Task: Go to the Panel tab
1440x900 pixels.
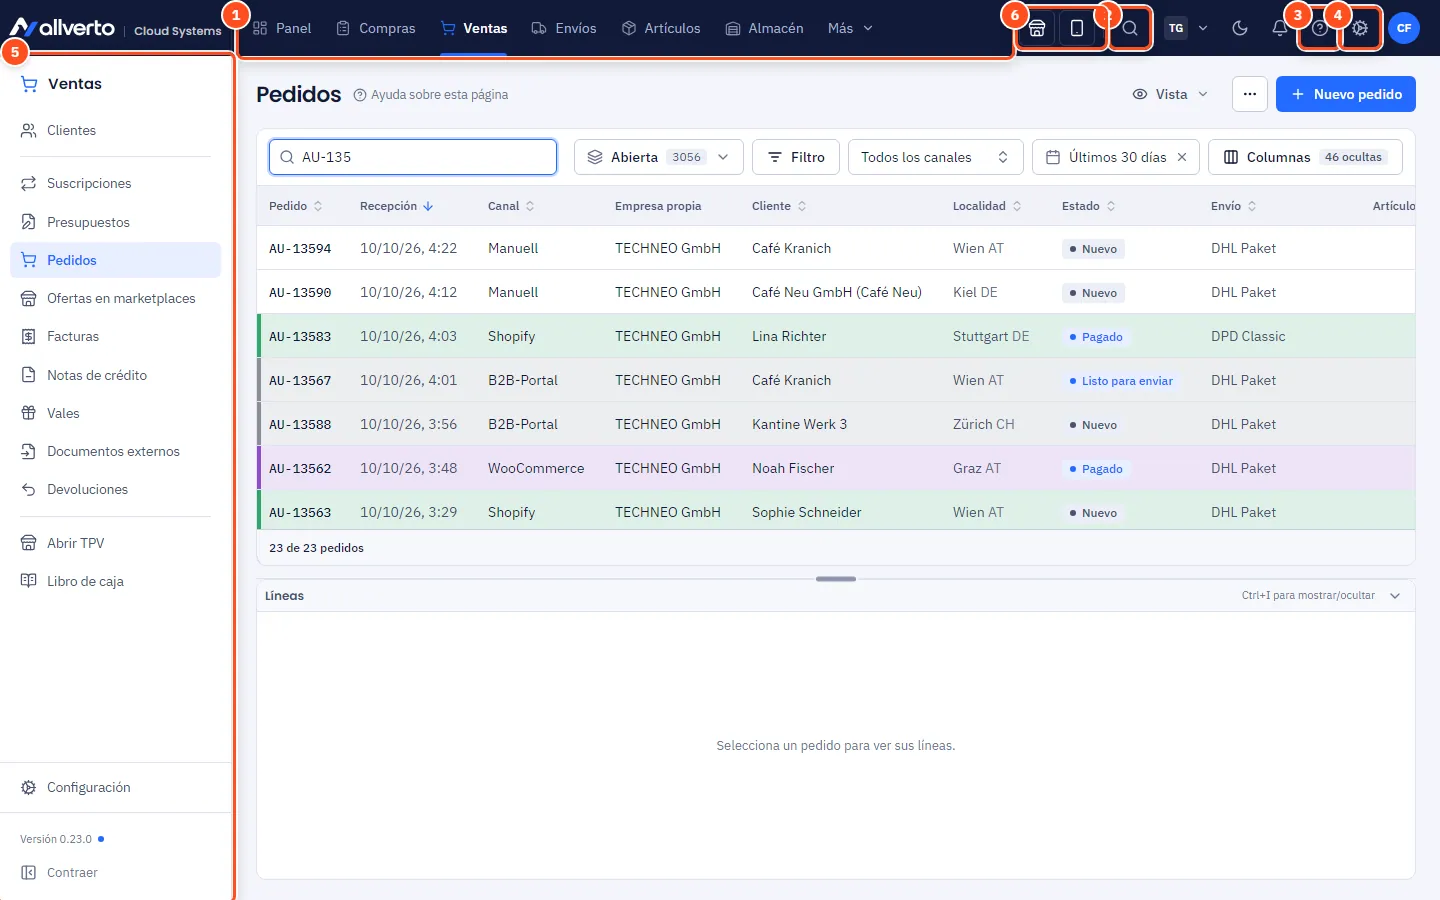Action: pos(282,28)
